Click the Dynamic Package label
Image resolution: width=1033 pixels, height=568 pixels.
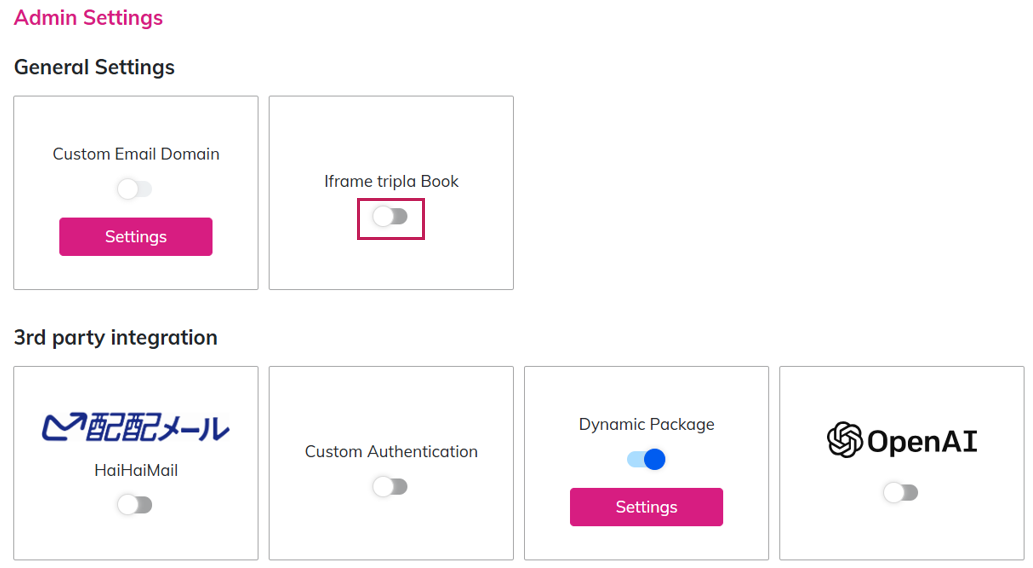(x=646, y=424)
